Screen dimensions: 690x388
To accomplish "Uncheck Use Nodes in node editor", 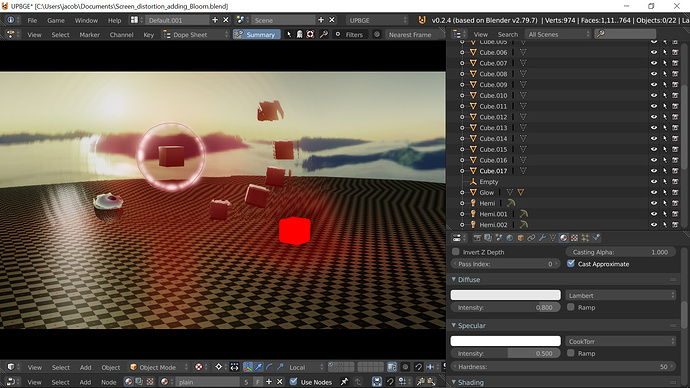I will (x=294, y=382).
